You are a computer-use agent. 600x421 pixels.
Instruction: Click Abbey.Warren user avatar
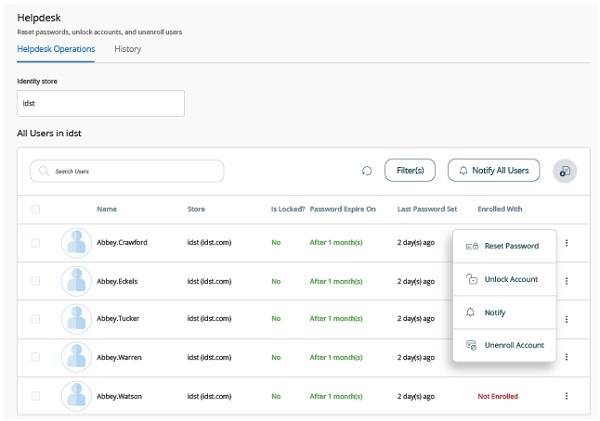pos(76,358)
